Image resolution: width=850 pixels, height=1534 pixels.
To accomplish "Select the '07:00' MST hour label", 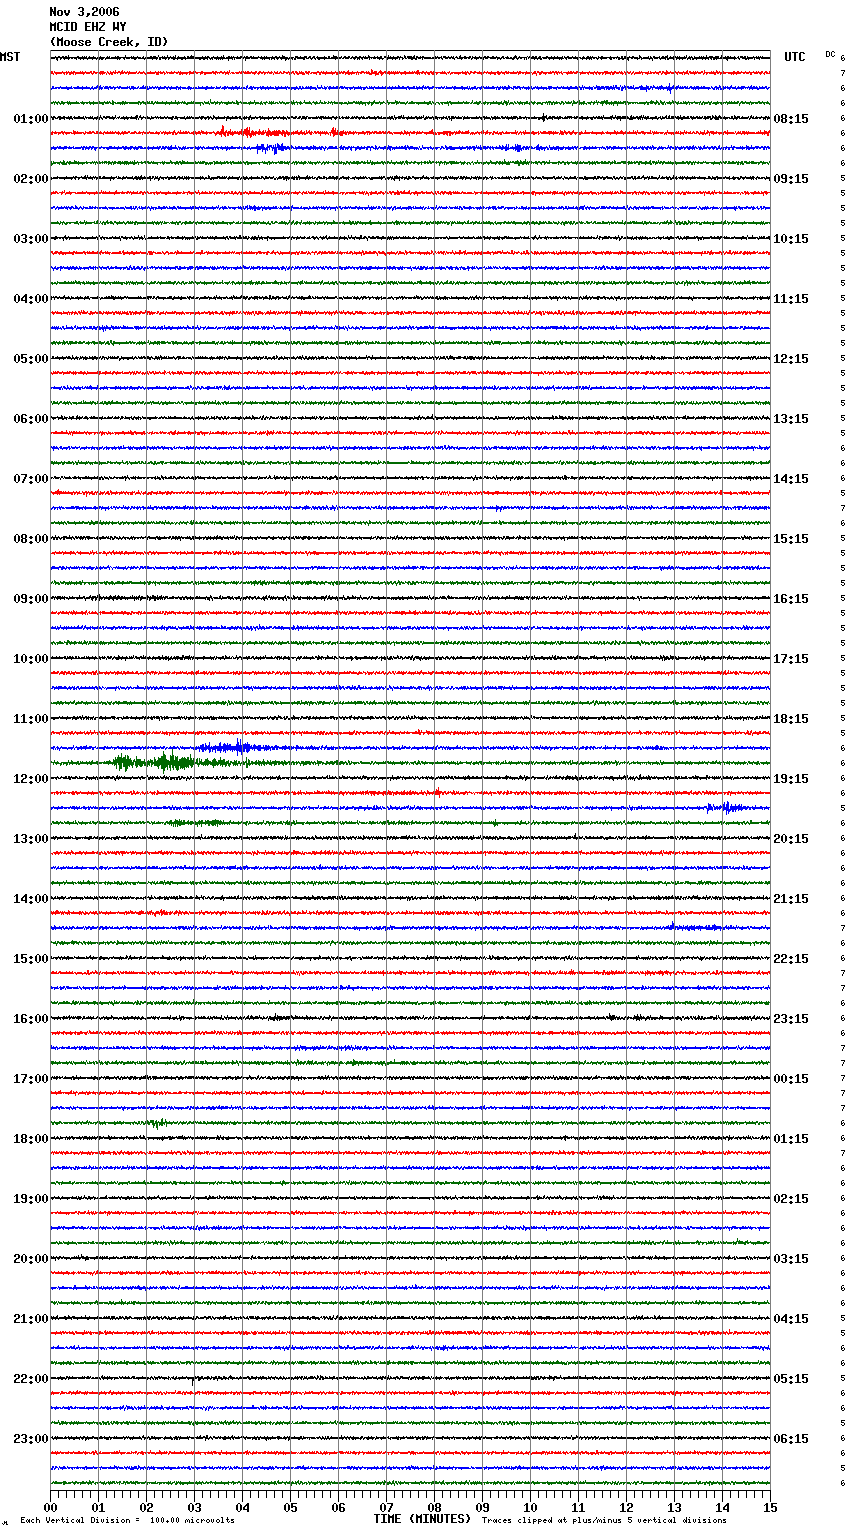I will pos(31,479).
